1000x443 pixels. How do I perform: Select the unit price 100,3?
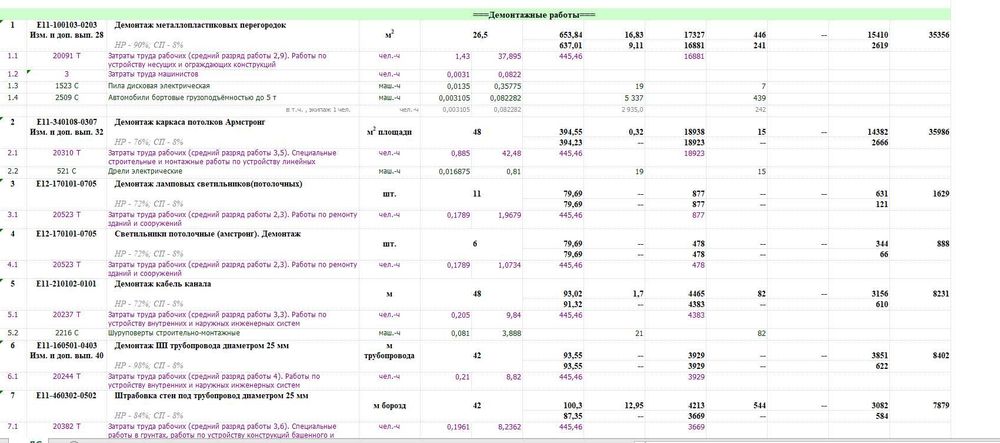[573, 405]
